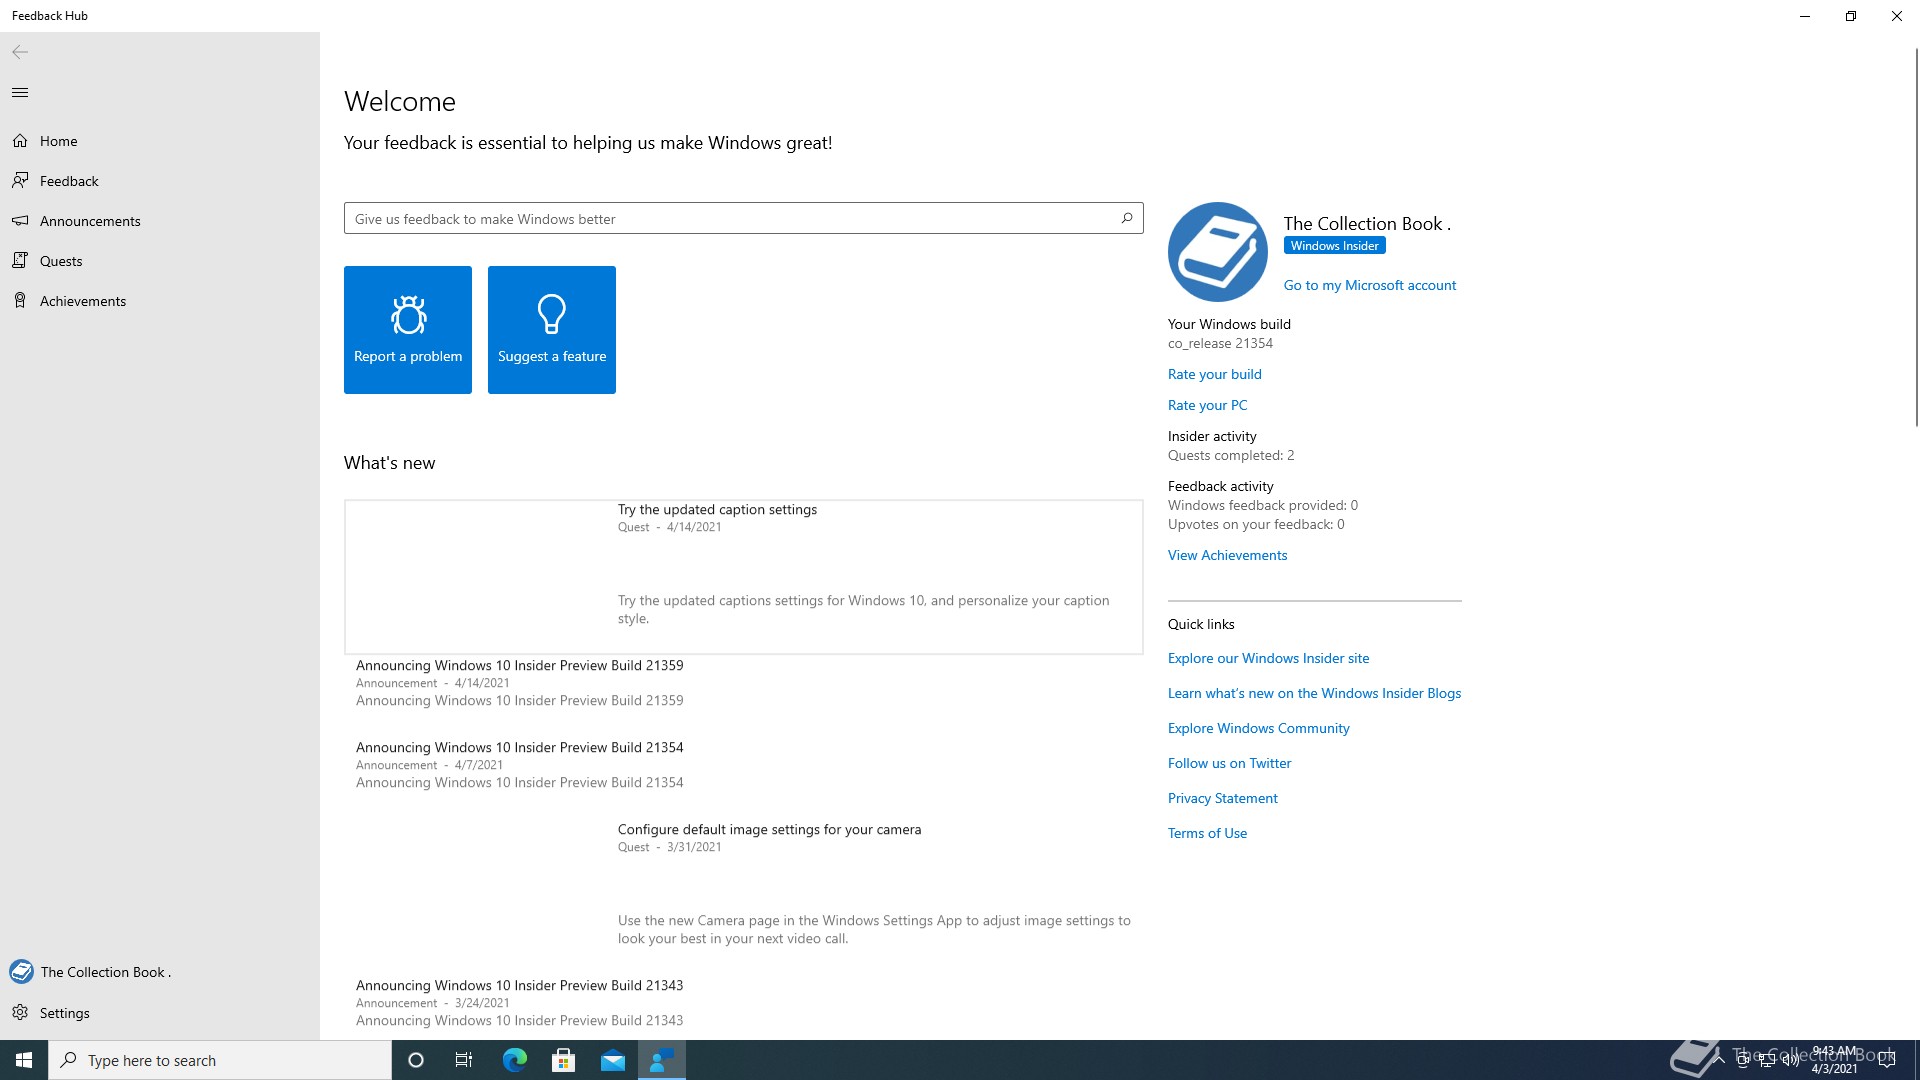Open the Privacy Statement link
Screen dimensions: 1920x1080
pyautogui.click(x=1223, y=798)
